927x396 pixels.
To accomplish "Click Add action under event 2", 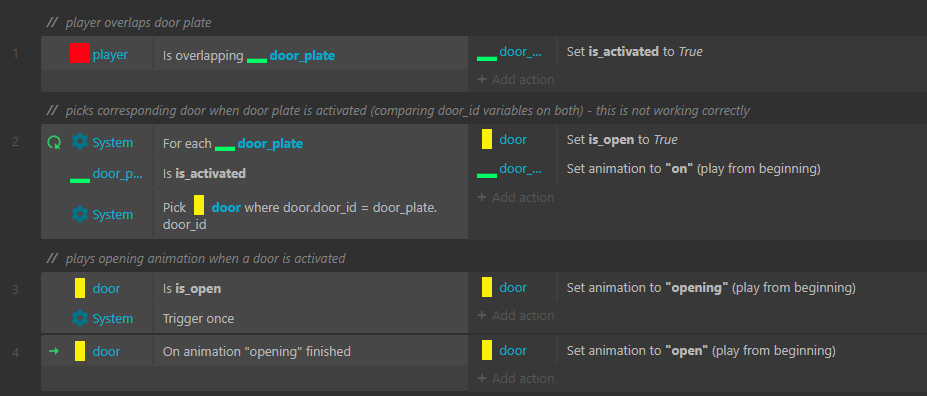I will 516,197.
